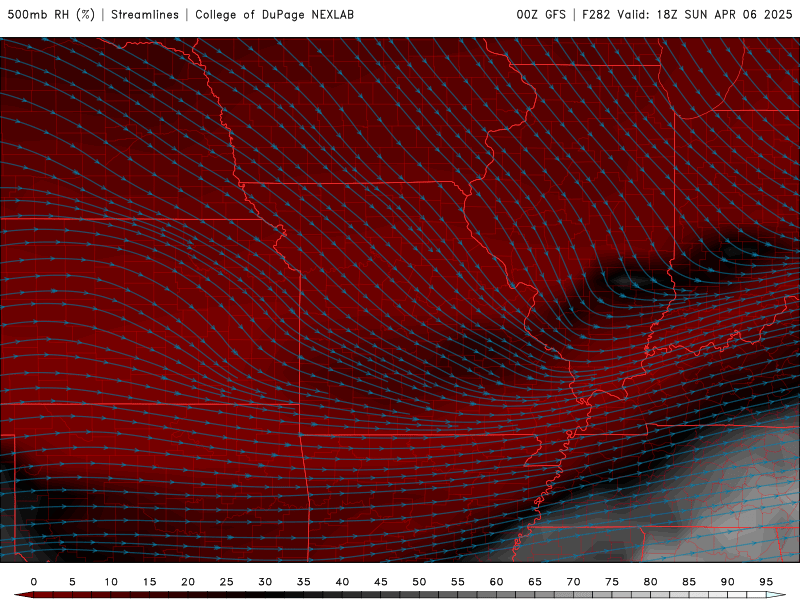
Task: Click the 30 value on color scale
Action: [265, 582]
